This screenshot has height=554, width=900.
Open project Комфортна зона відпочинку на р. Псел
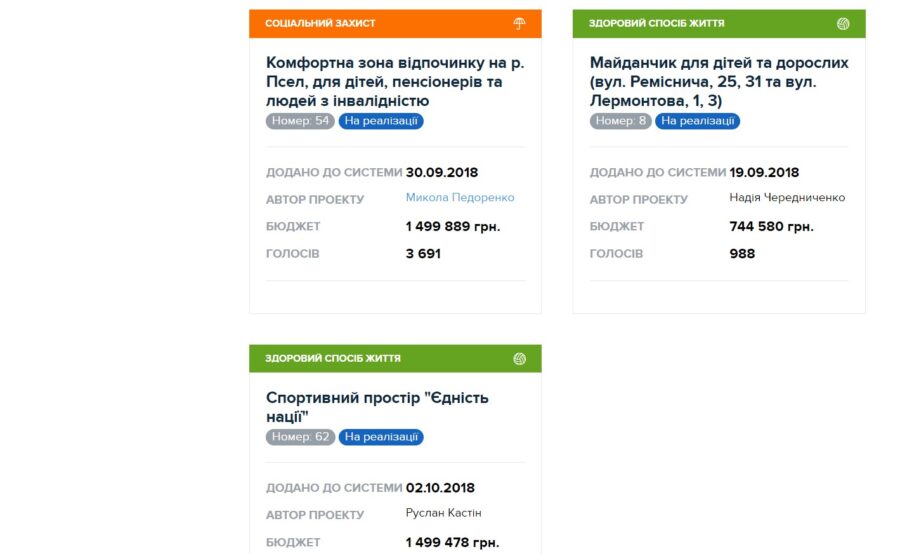pyautogui.click(x=395, y=81)
